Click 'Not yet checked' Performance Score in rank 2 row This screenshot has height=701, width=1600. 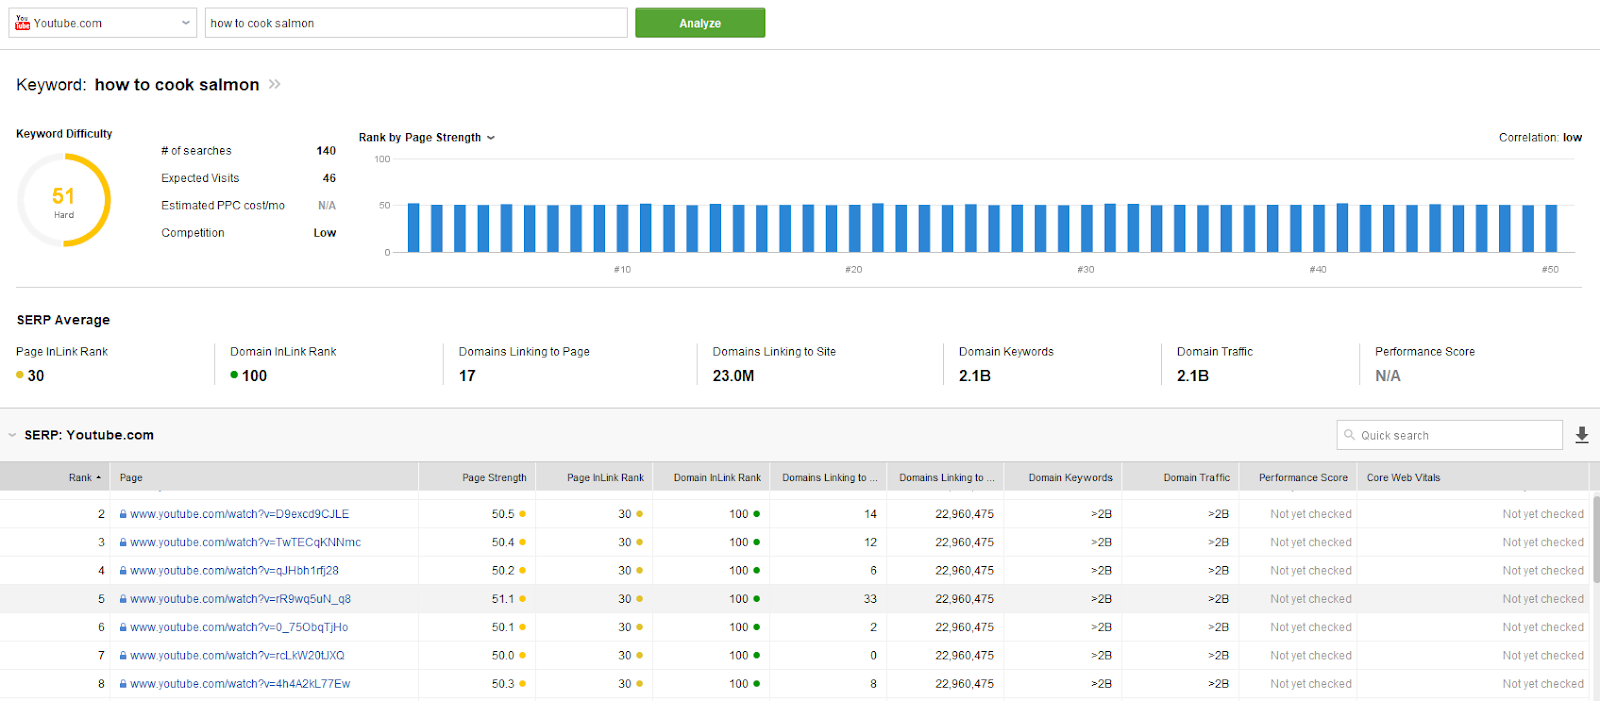1311,514
